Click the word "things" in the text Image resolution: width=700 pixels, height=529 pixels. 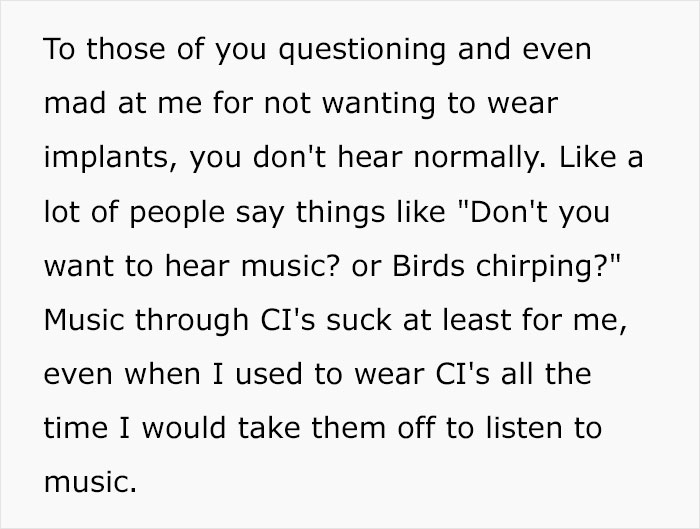tap(340, 212)
